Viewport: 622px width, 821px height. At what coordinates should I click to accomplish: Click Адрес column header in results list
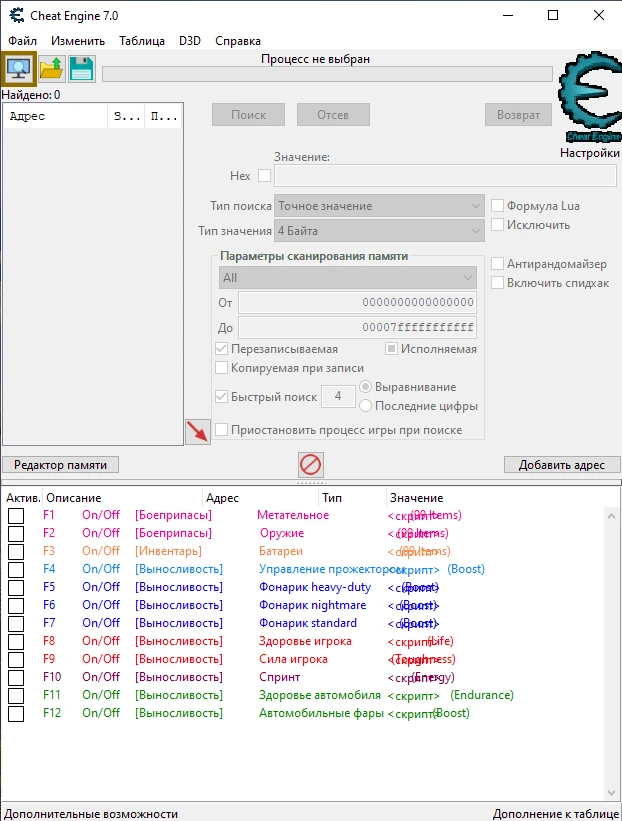point(55,116)
